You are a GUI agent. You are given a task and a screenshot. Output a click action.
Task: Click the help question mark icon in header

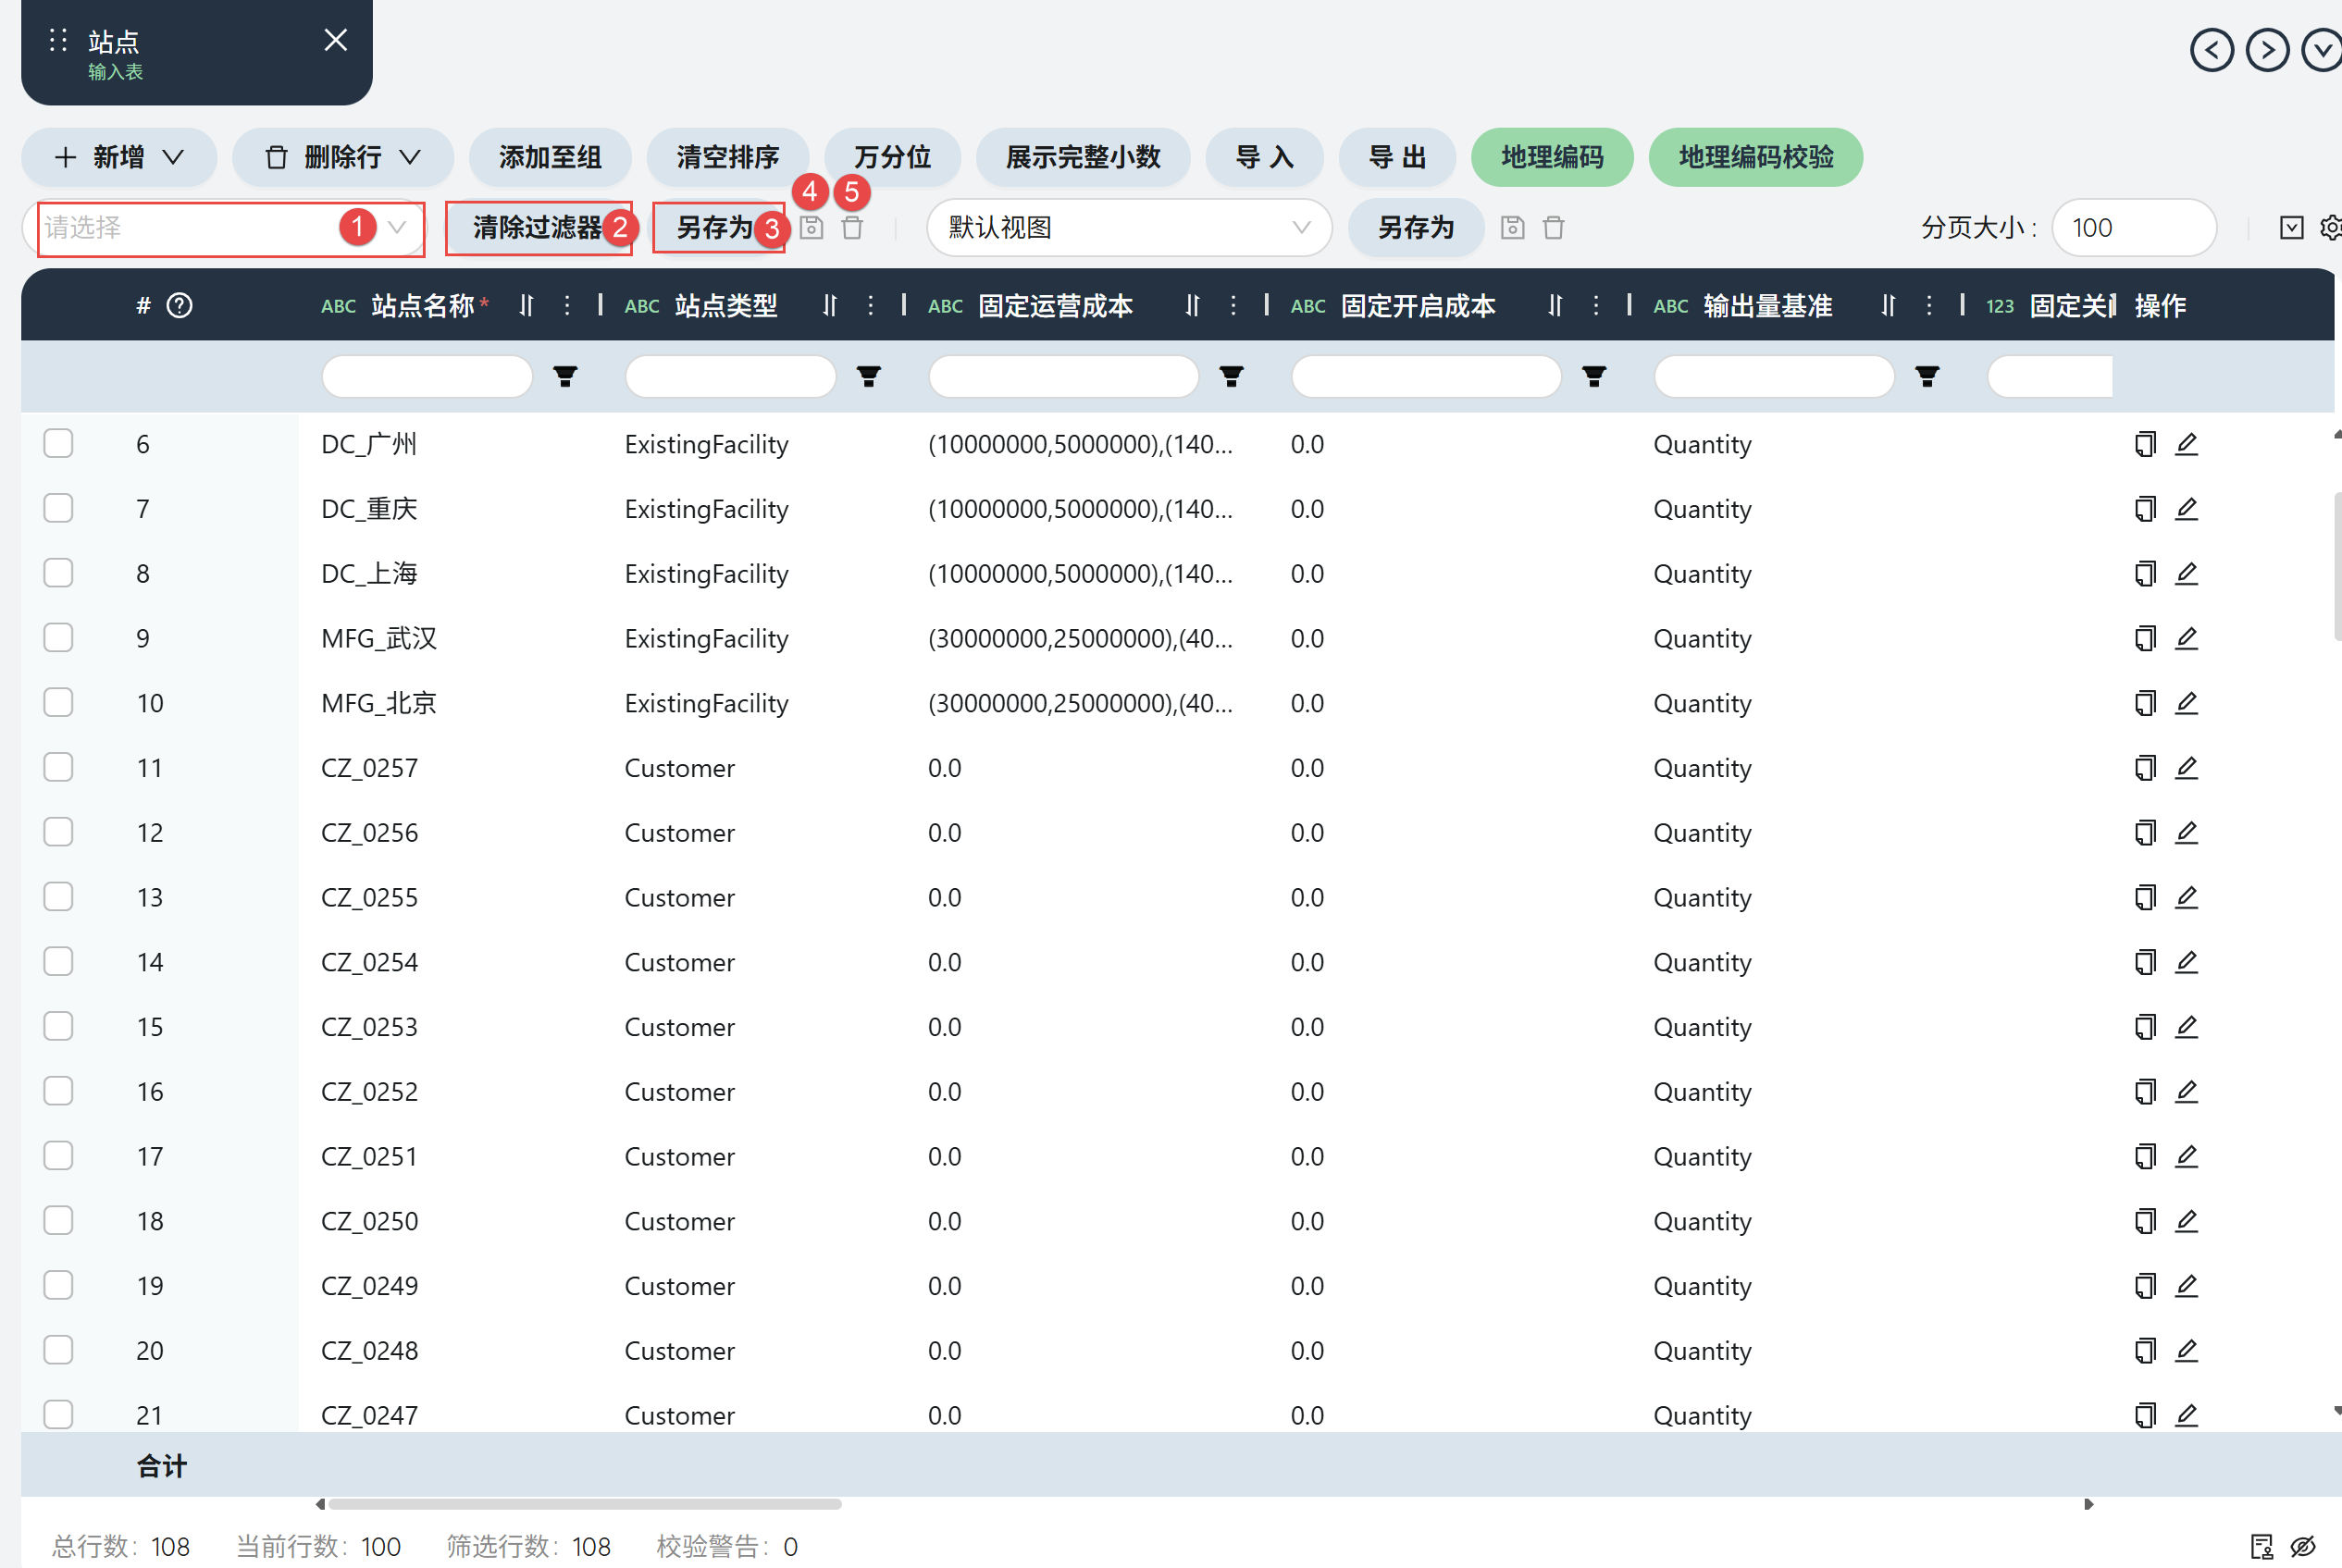point(179,306)
